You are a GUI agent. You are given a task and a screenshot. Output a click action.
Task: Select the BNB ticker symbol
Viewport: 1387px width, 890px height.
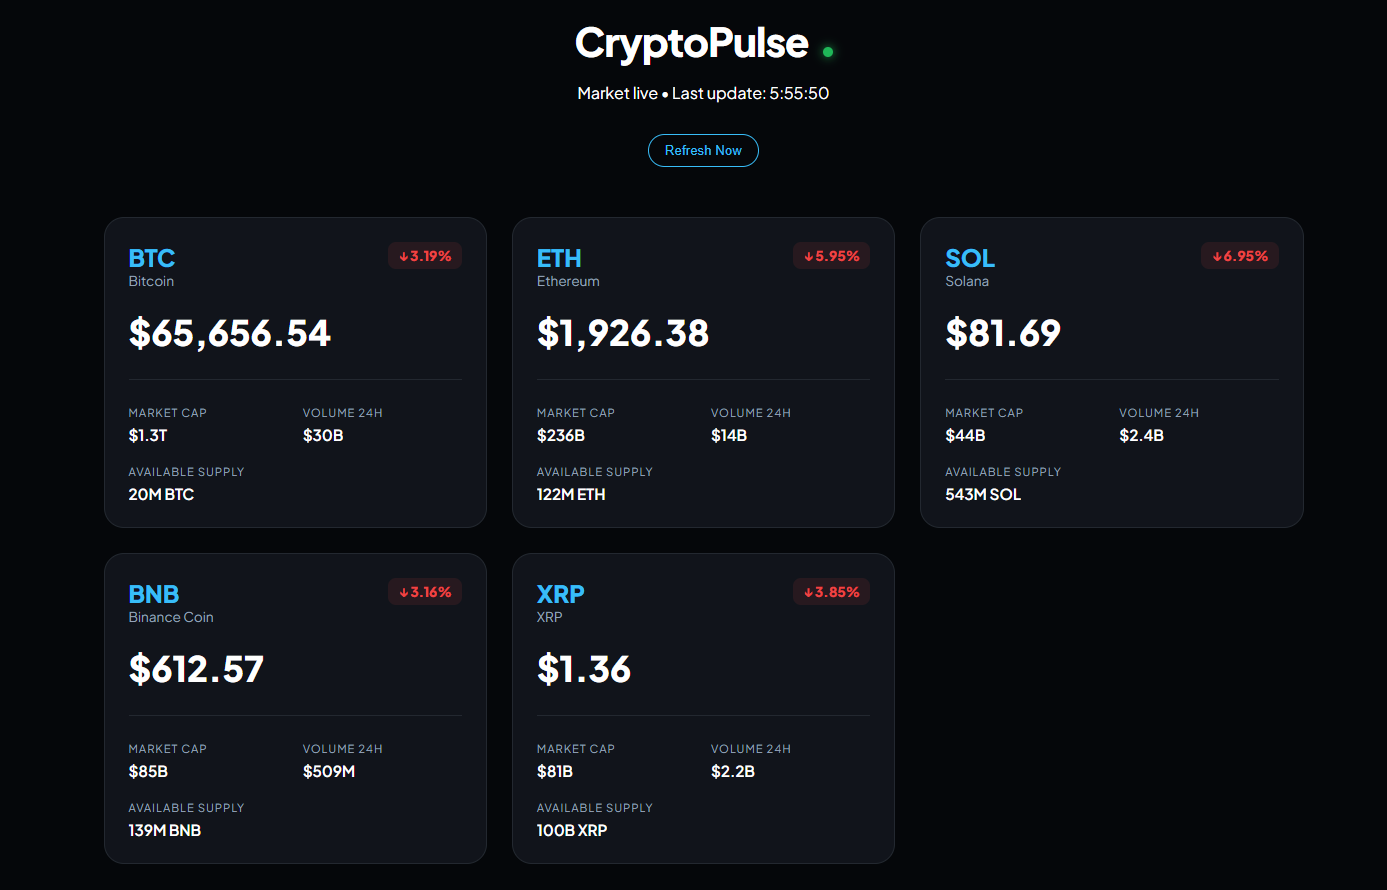(x=154, y=594)
